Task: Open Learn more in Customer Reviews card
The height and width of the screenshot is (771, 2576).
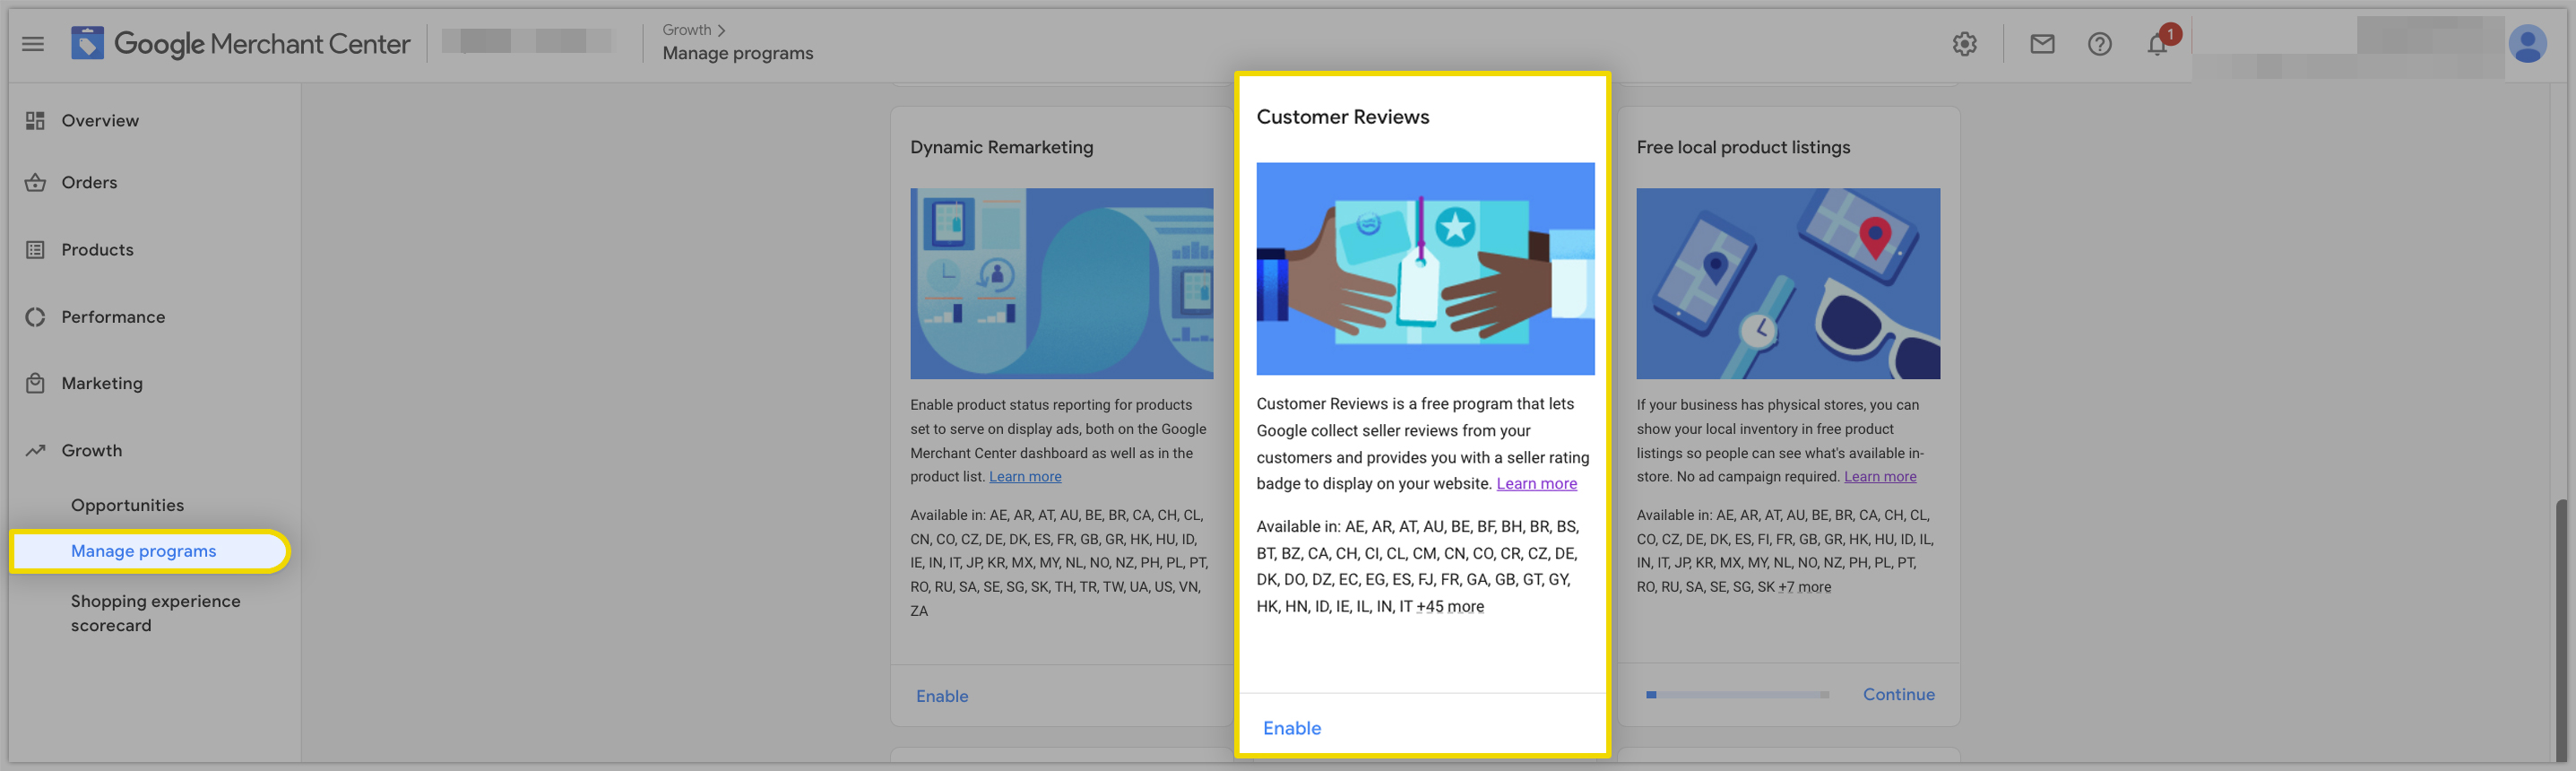Action: [1536, 484]
